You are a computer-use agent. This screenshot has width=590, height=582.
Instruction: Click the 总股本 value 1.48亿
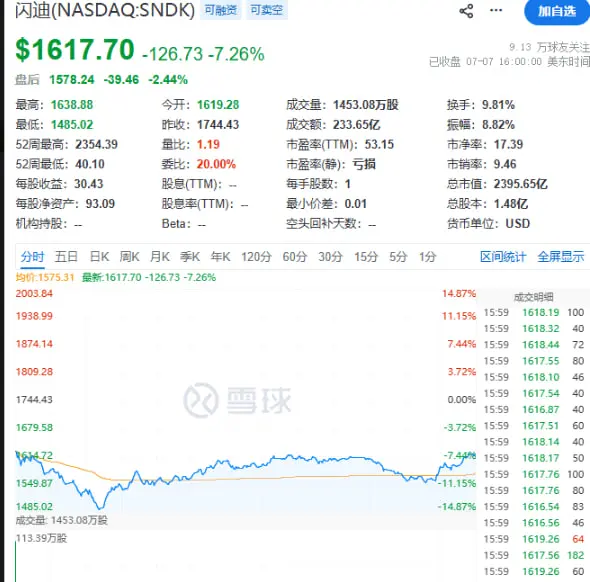[x=511, y=204]
